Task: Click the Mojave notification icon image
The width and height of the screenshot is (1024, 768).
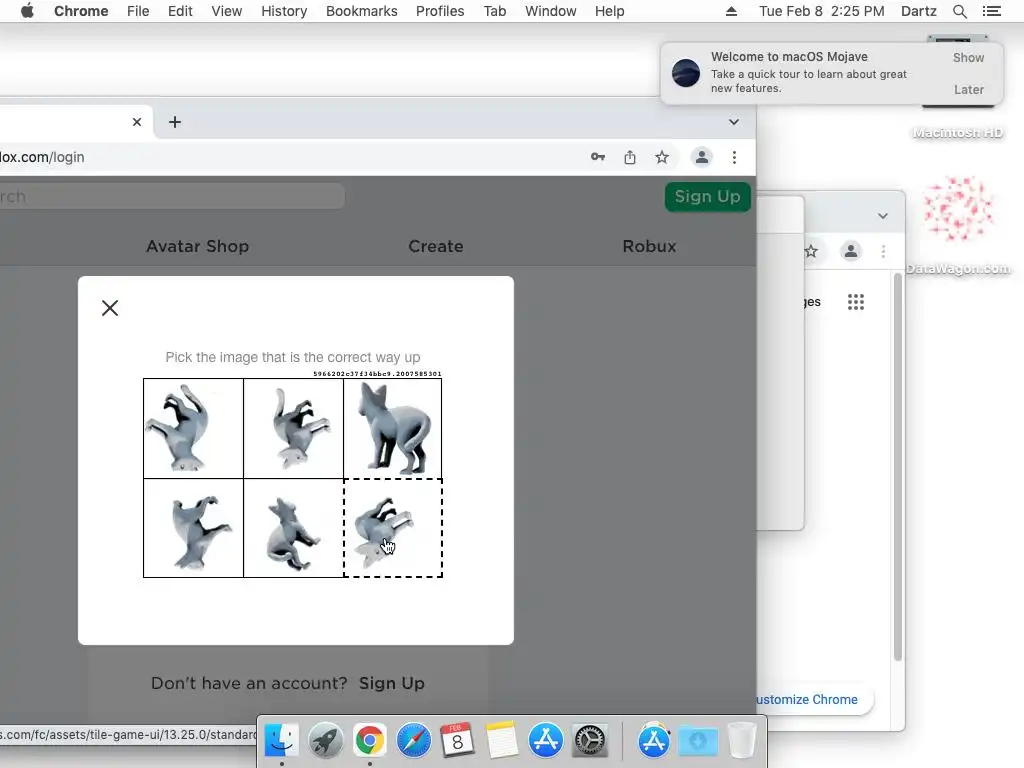Action: tap(686, 73)
